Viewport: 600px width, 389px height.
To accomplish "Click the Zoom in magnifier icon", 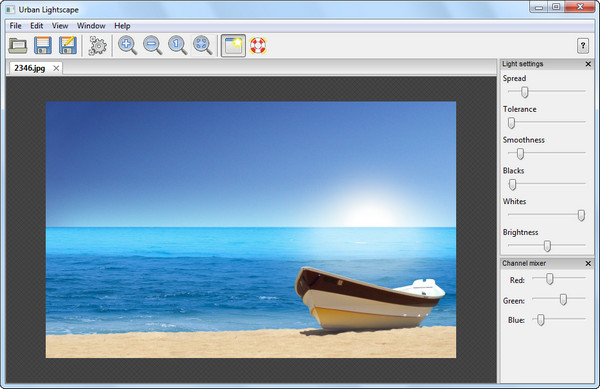I will [127, 46].
